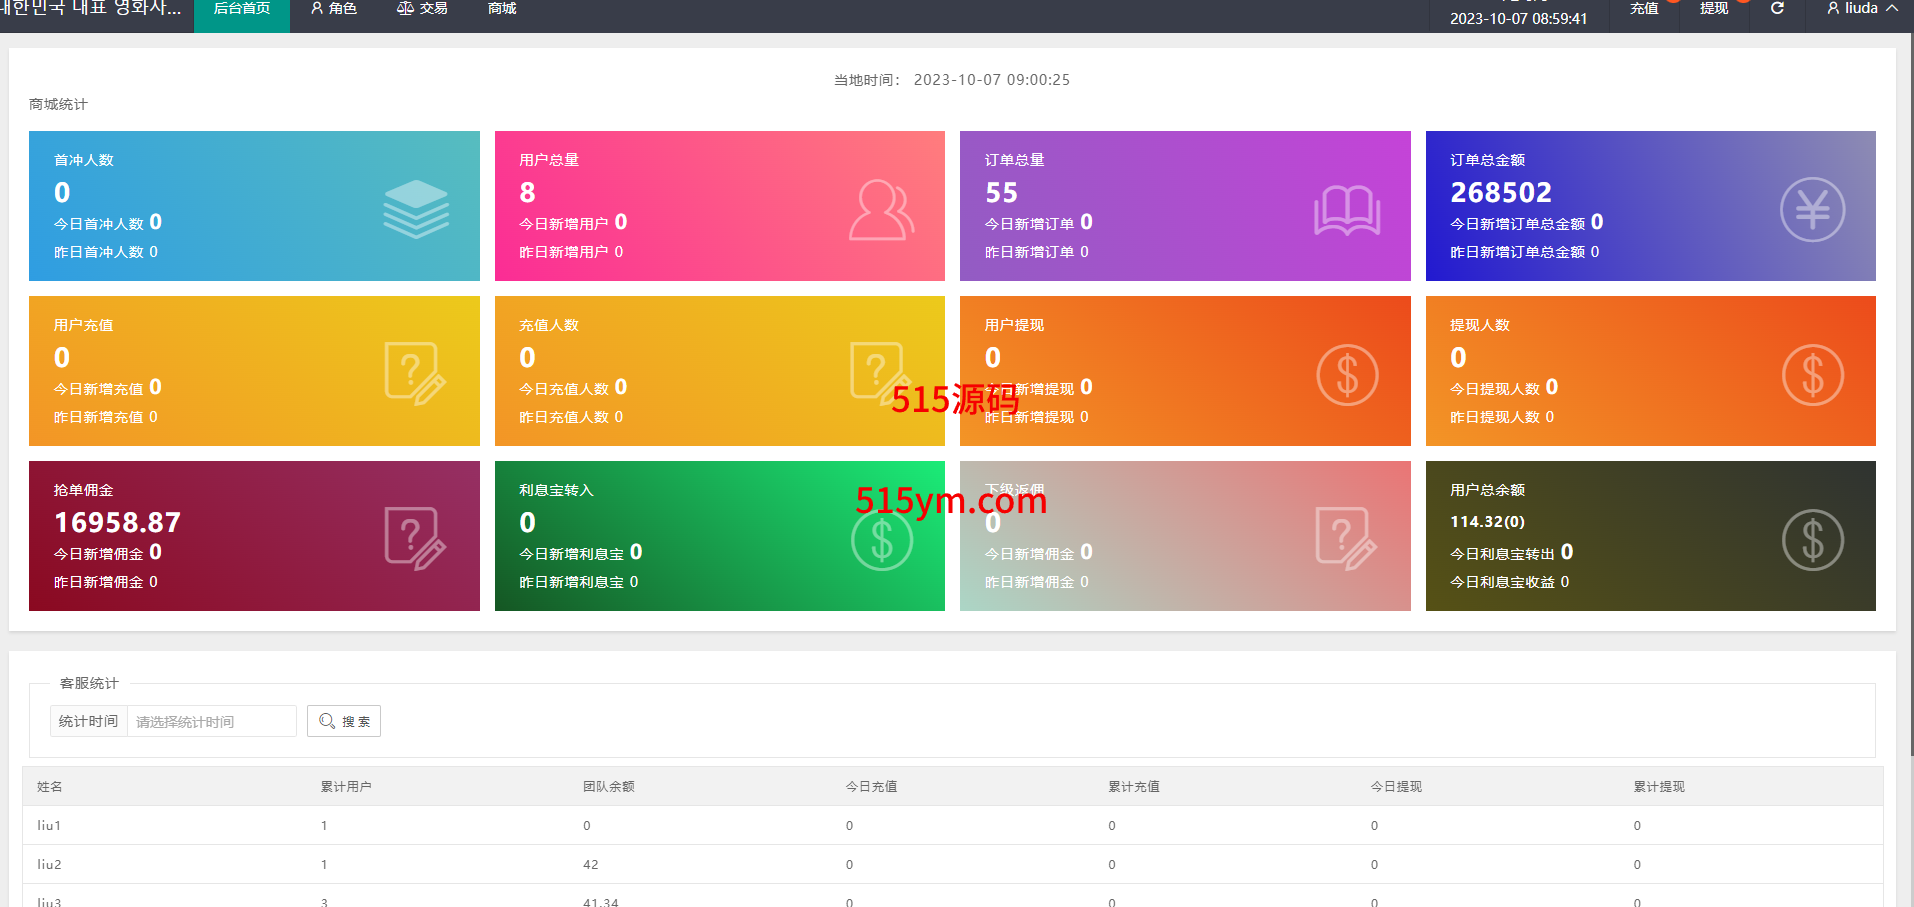The width and height of the screenshot is (1914, 907).
Task: Open the 角色 menu
Action: [334, 9]
